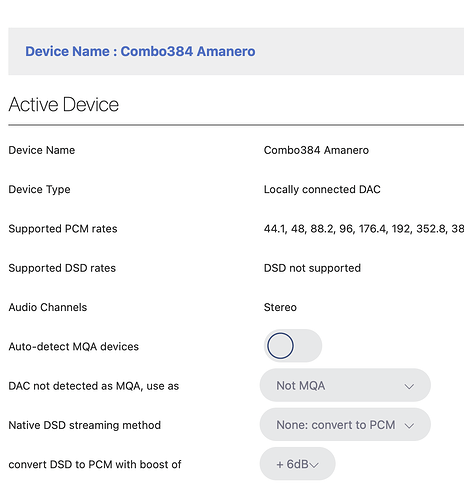Click the DSD not supported text
Image resolution: width=464 pixels, height=500 pixels.
312,268
